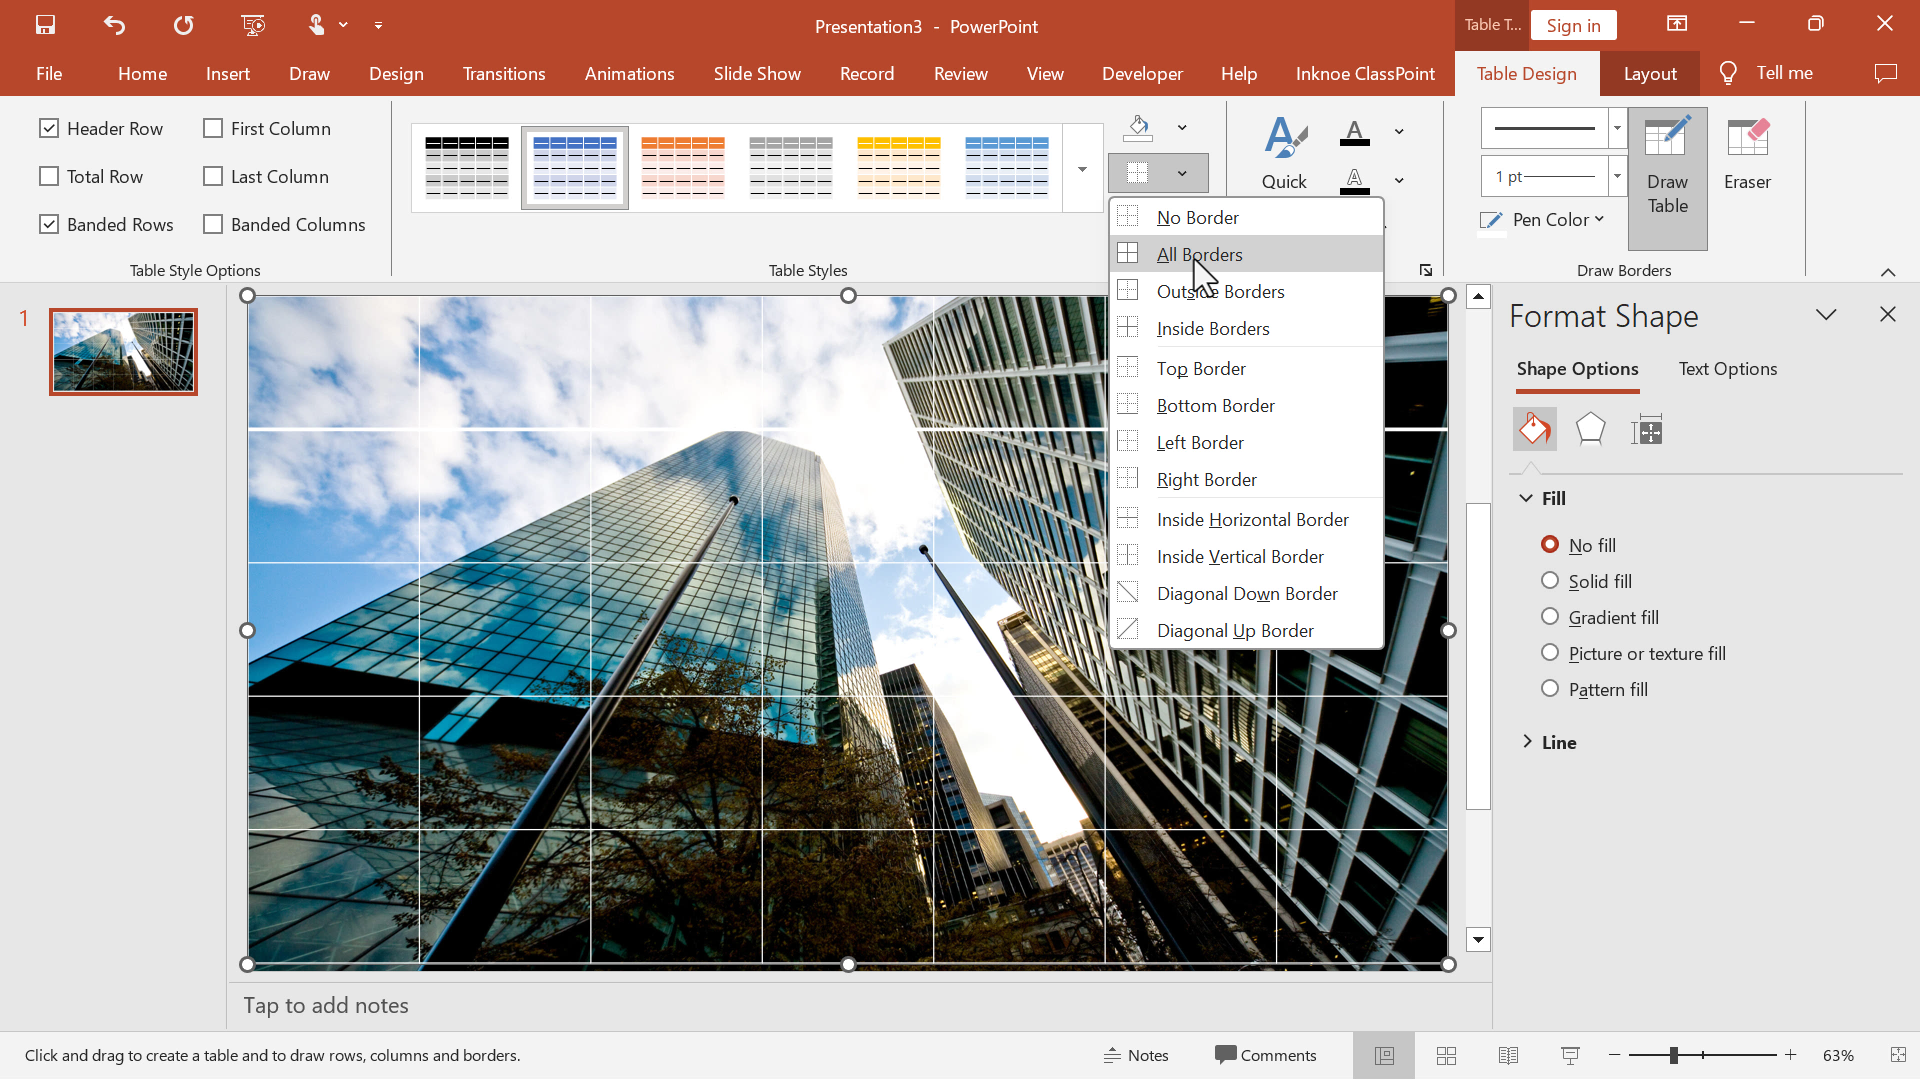Toggle the Header Row checkbox
The width and height of the screenshot is (1920, 1080).
[x=49, y=128]
